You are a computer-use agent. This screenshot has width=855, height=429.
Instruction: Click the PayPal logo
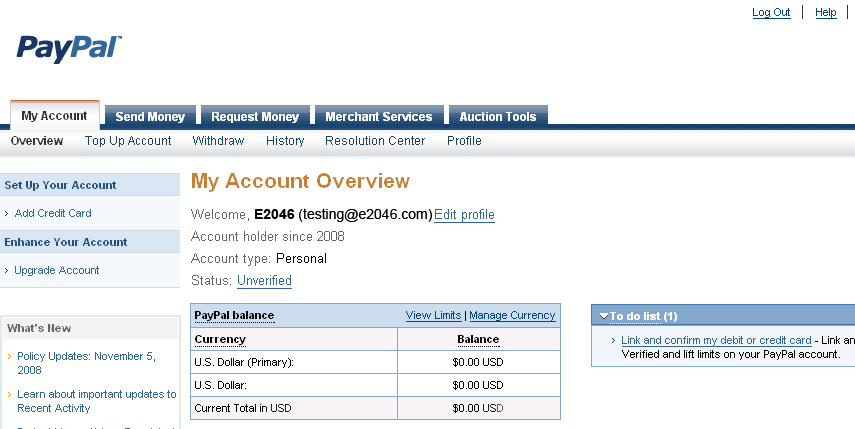coord(69,48)
